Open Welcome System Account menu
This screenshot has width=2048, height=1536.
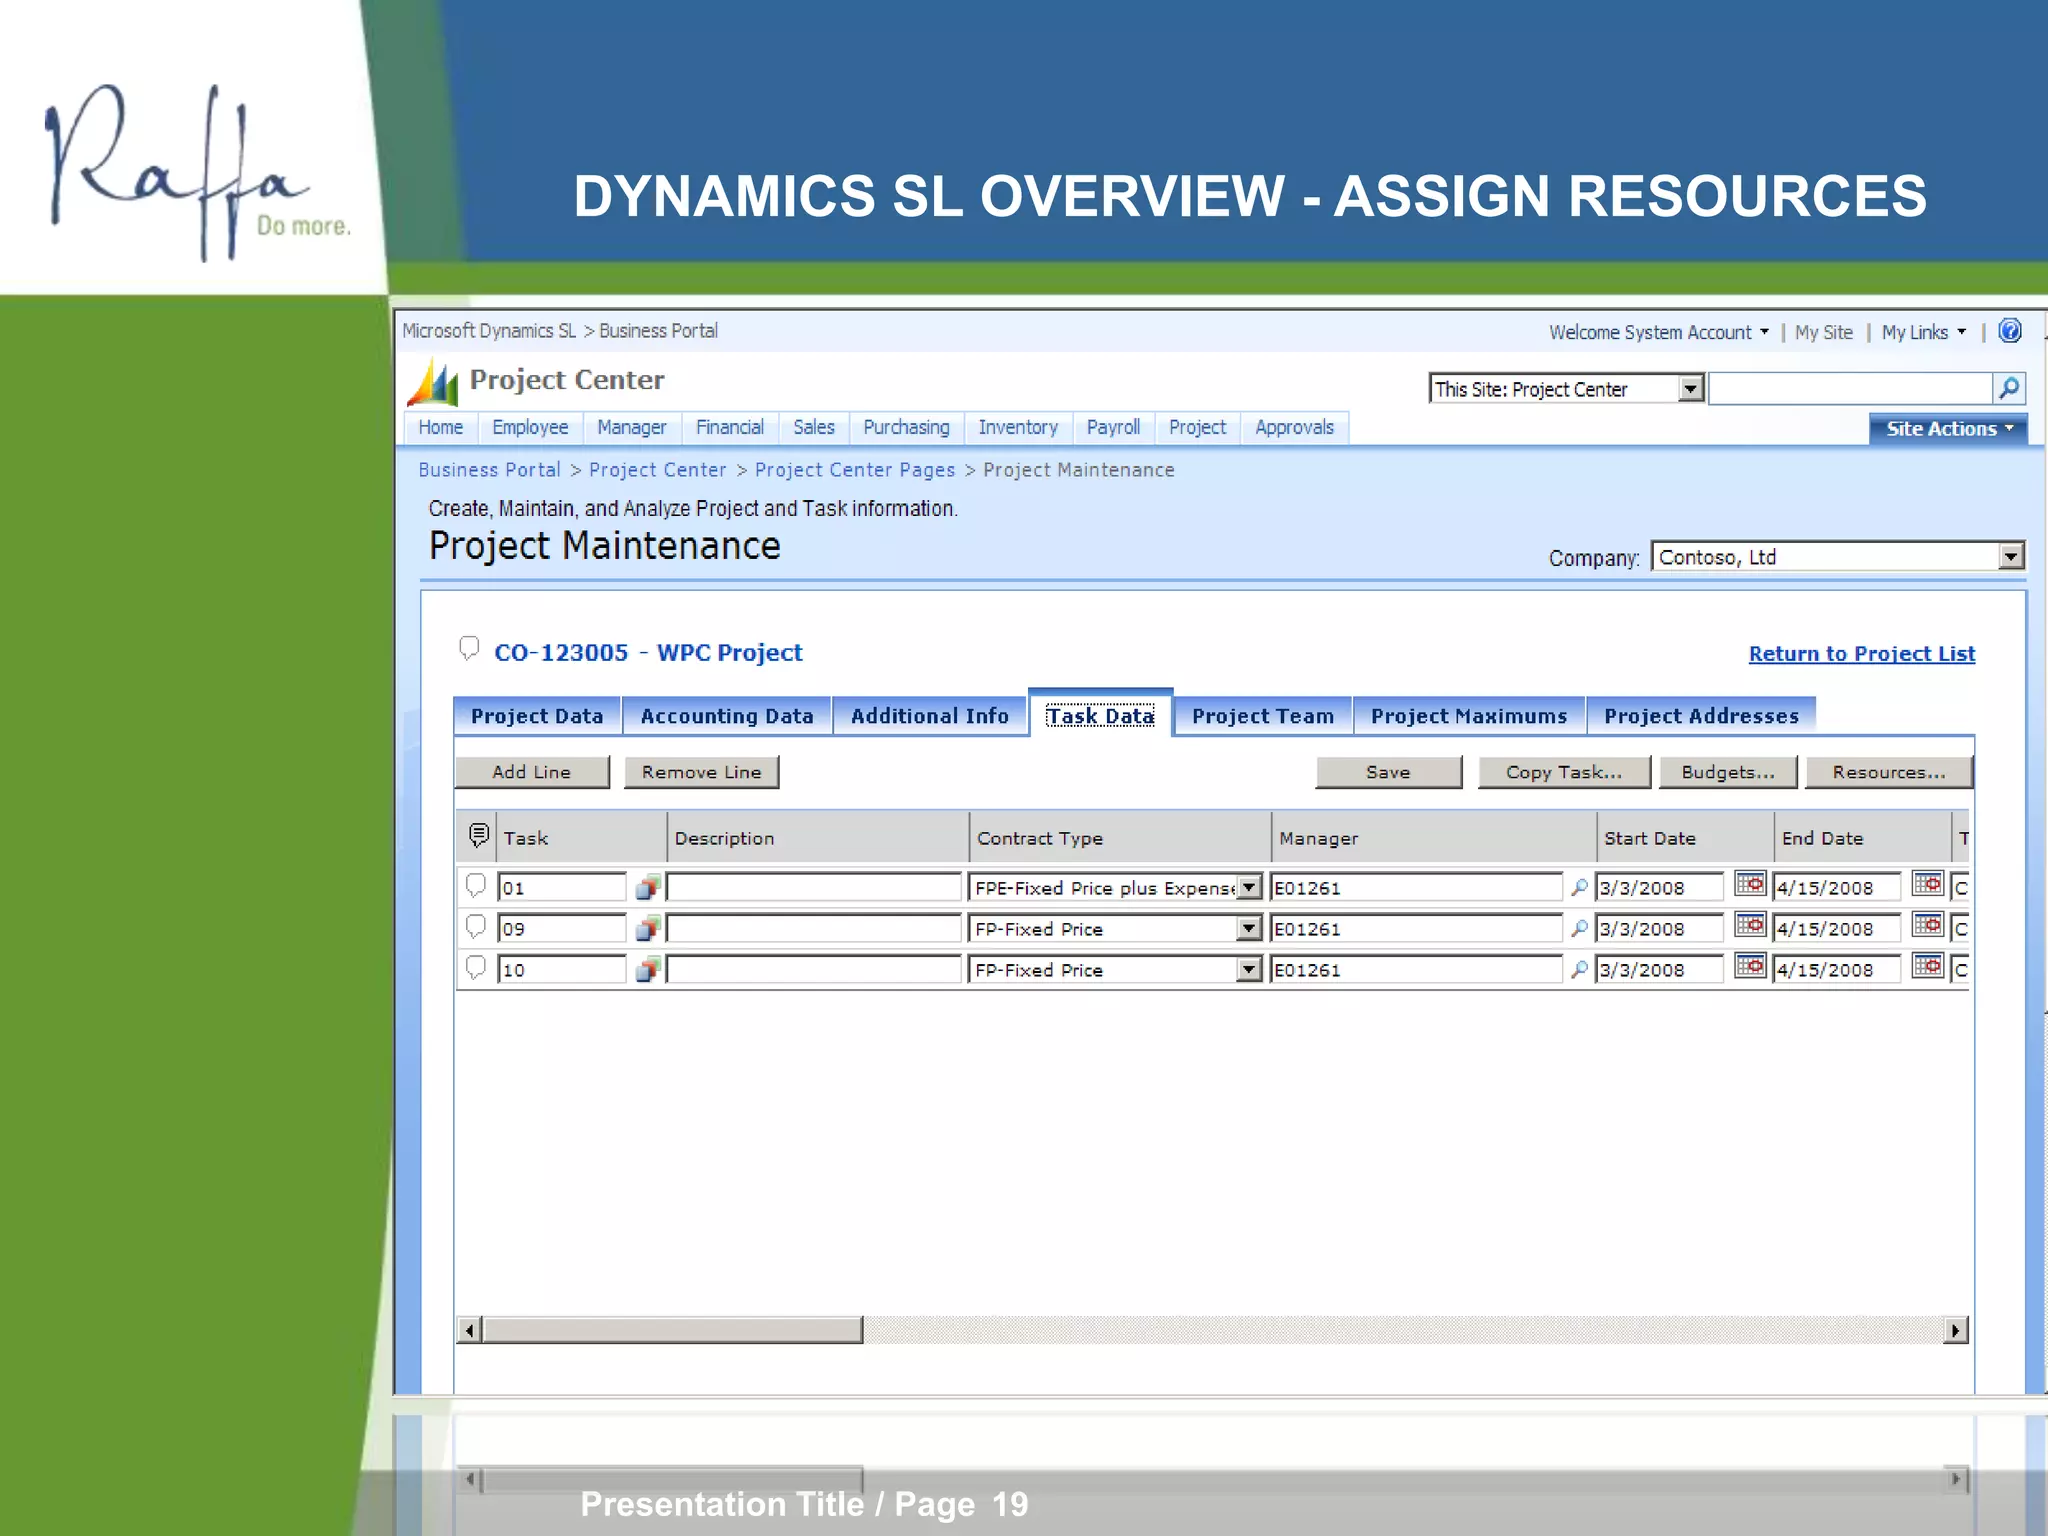click(1659, 332)
